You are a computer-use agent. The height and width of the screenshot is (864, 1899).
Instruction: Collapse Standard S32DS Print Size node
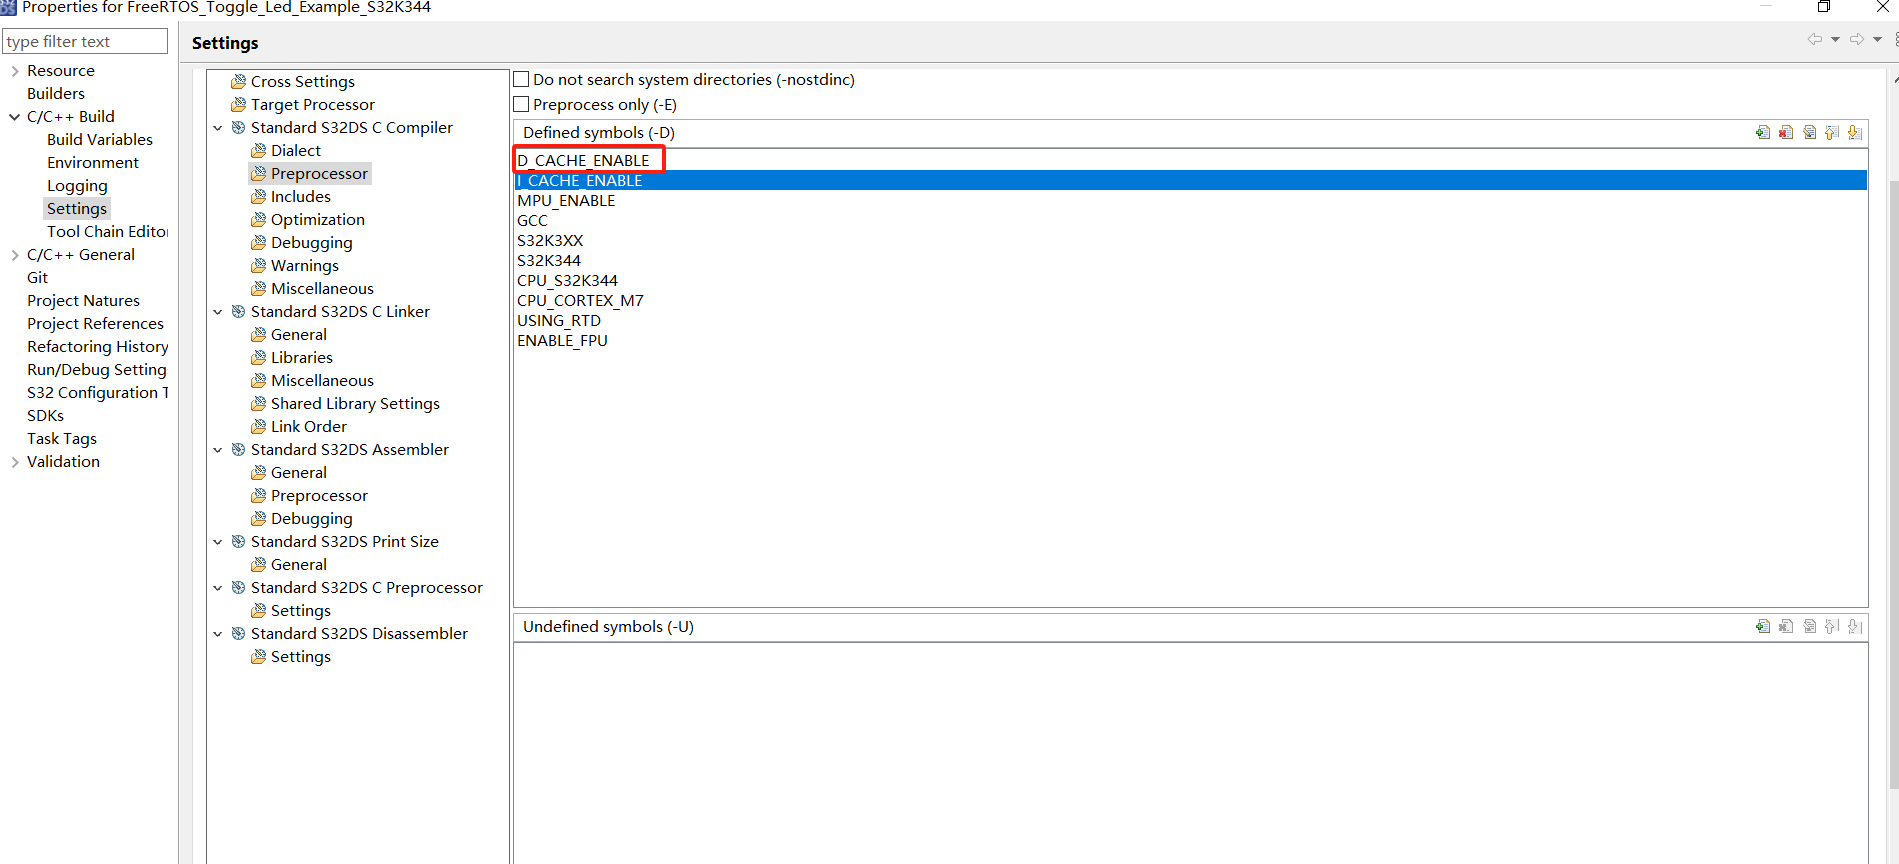click(x=218, y=542)
